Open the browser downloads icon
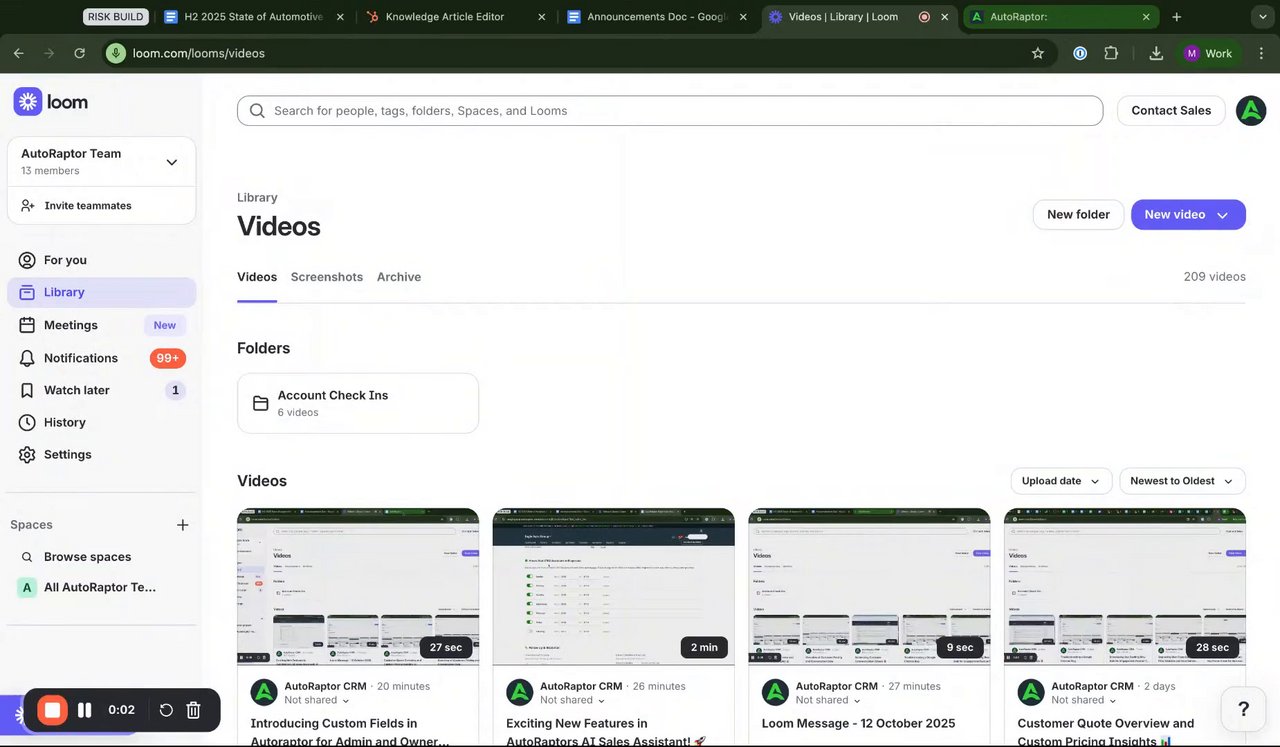Screen dimensions: 1280x747 tap(1156, 53)
